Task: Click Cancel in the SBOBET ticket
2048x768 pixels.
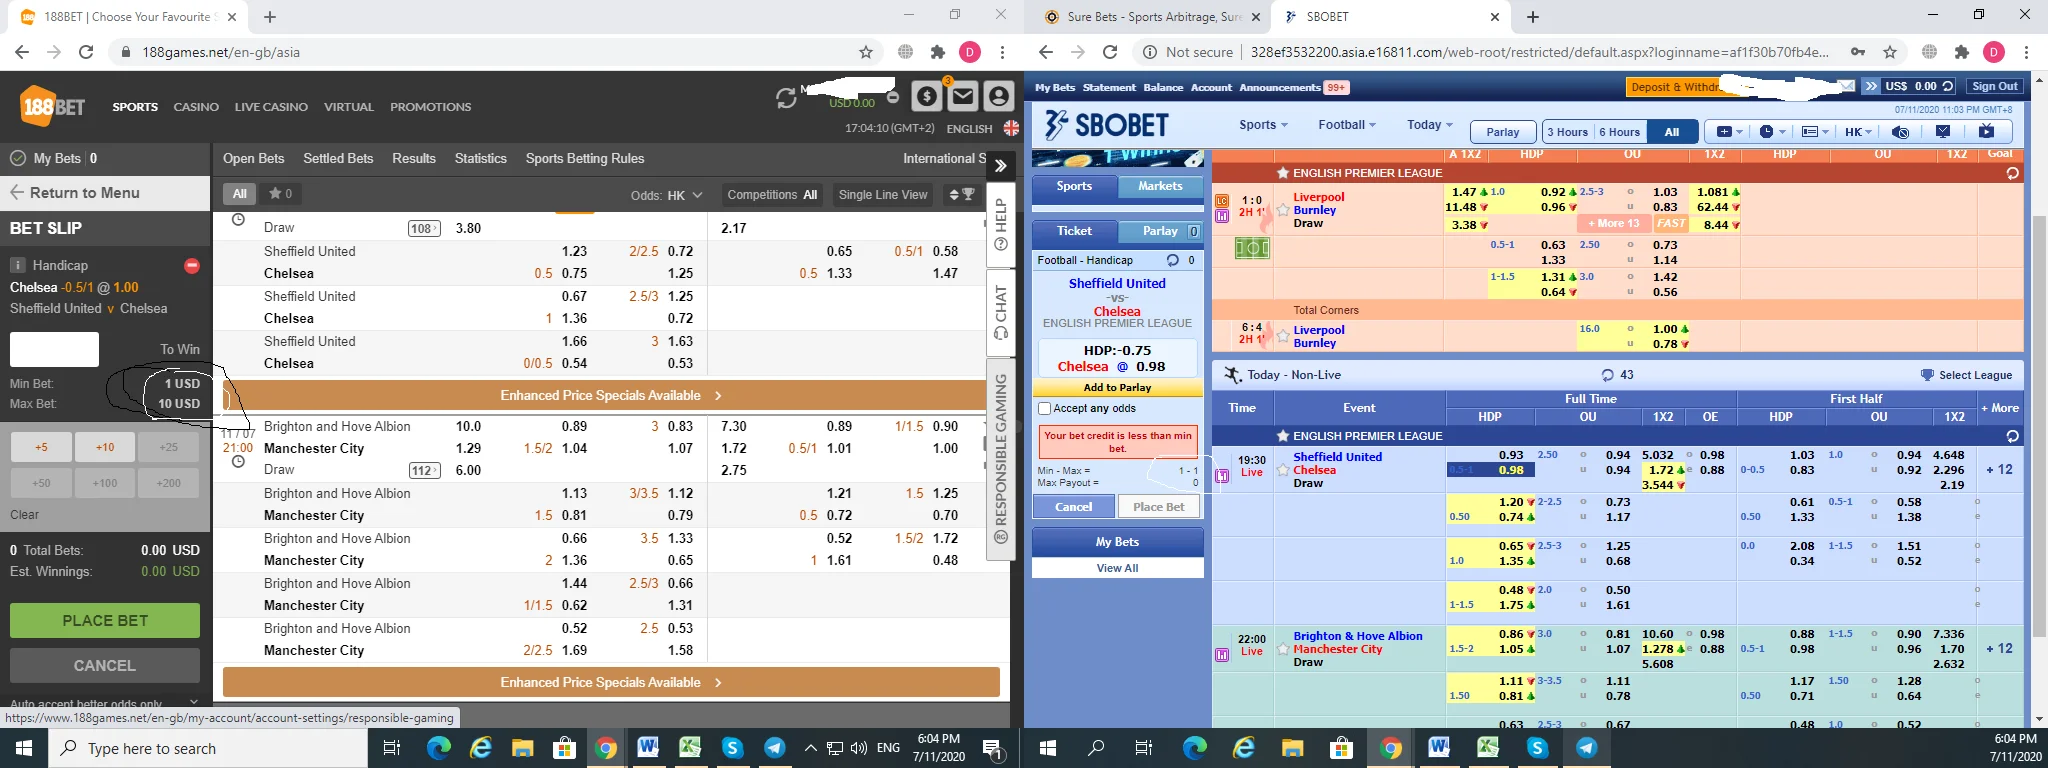Action: (x=1074, y=507)
